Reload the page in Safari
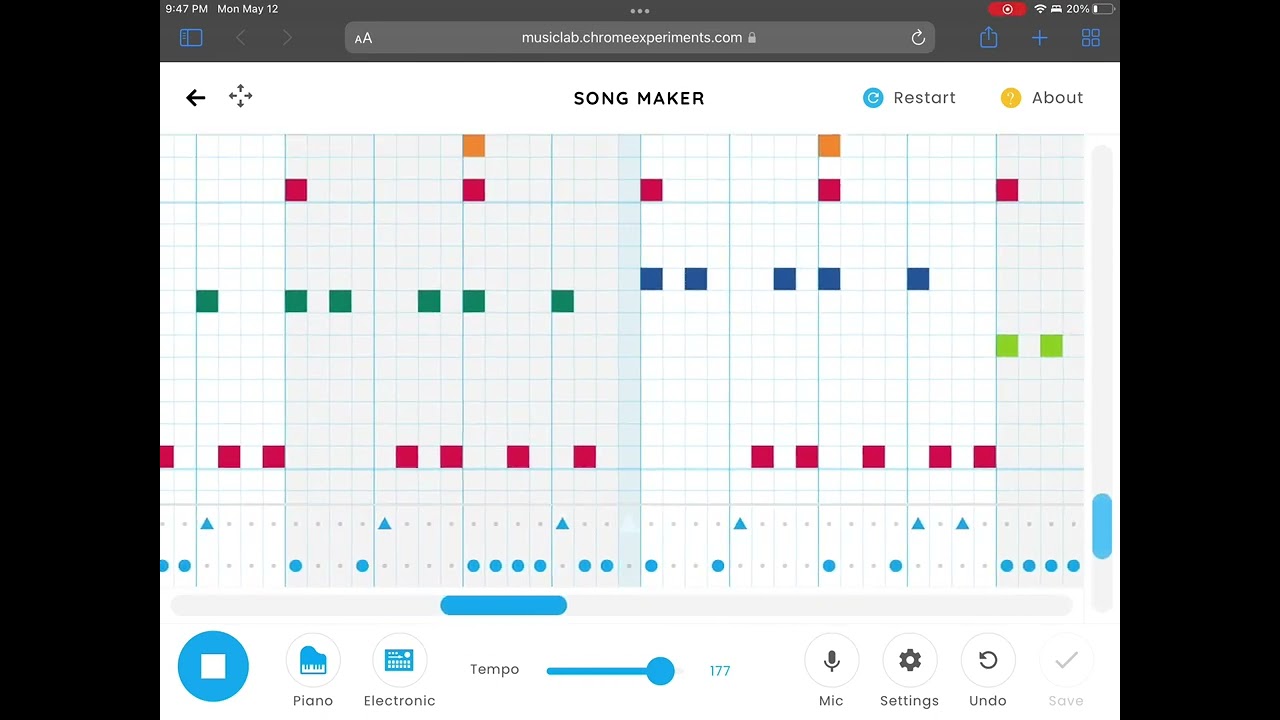1280x720 pixels. tap(918, 38)
